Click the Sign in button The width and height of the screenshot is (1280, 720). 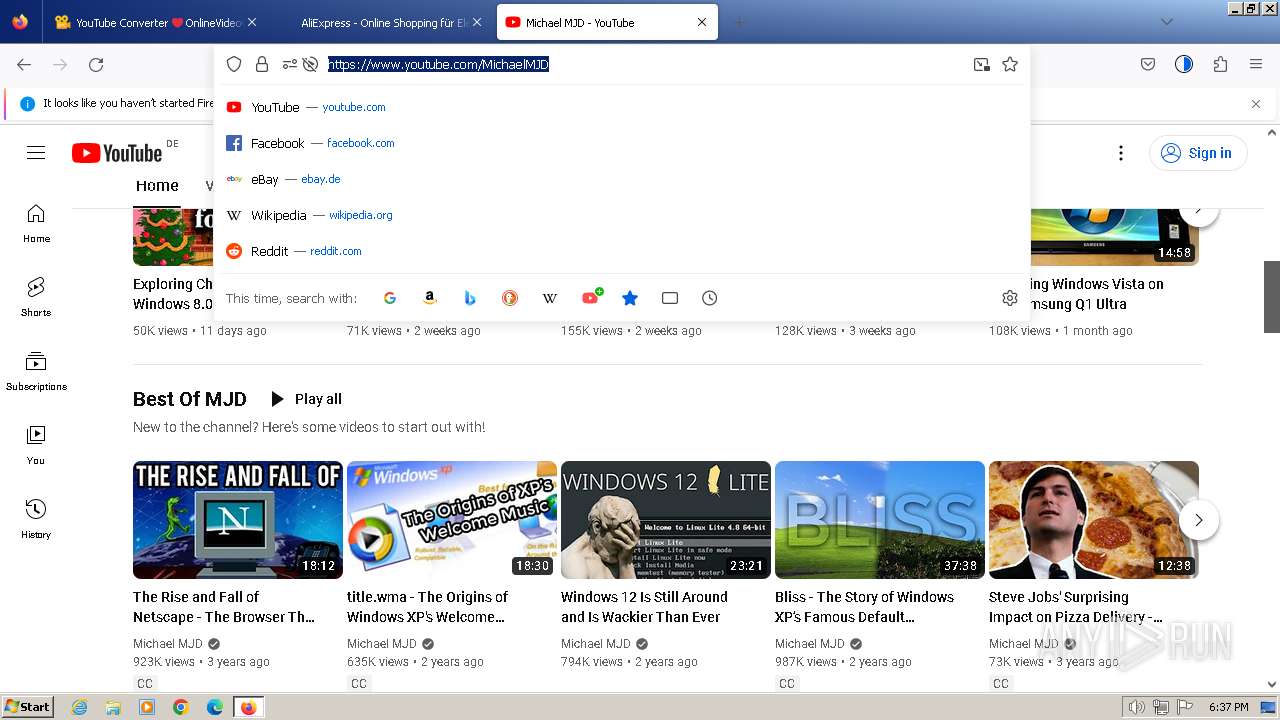[1198, 153]
